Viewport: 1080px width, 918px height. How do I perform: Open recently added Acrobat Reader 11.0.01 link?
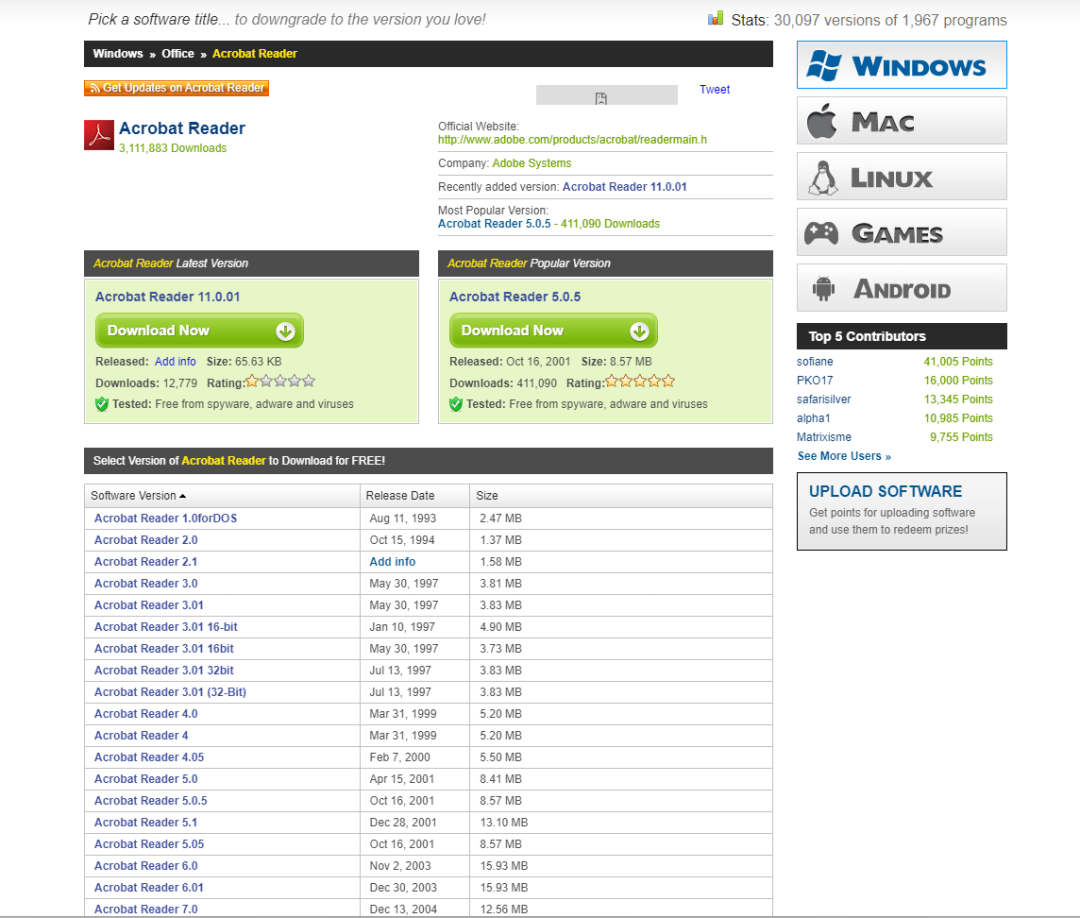pyautogui.click(x=625, y=187)
